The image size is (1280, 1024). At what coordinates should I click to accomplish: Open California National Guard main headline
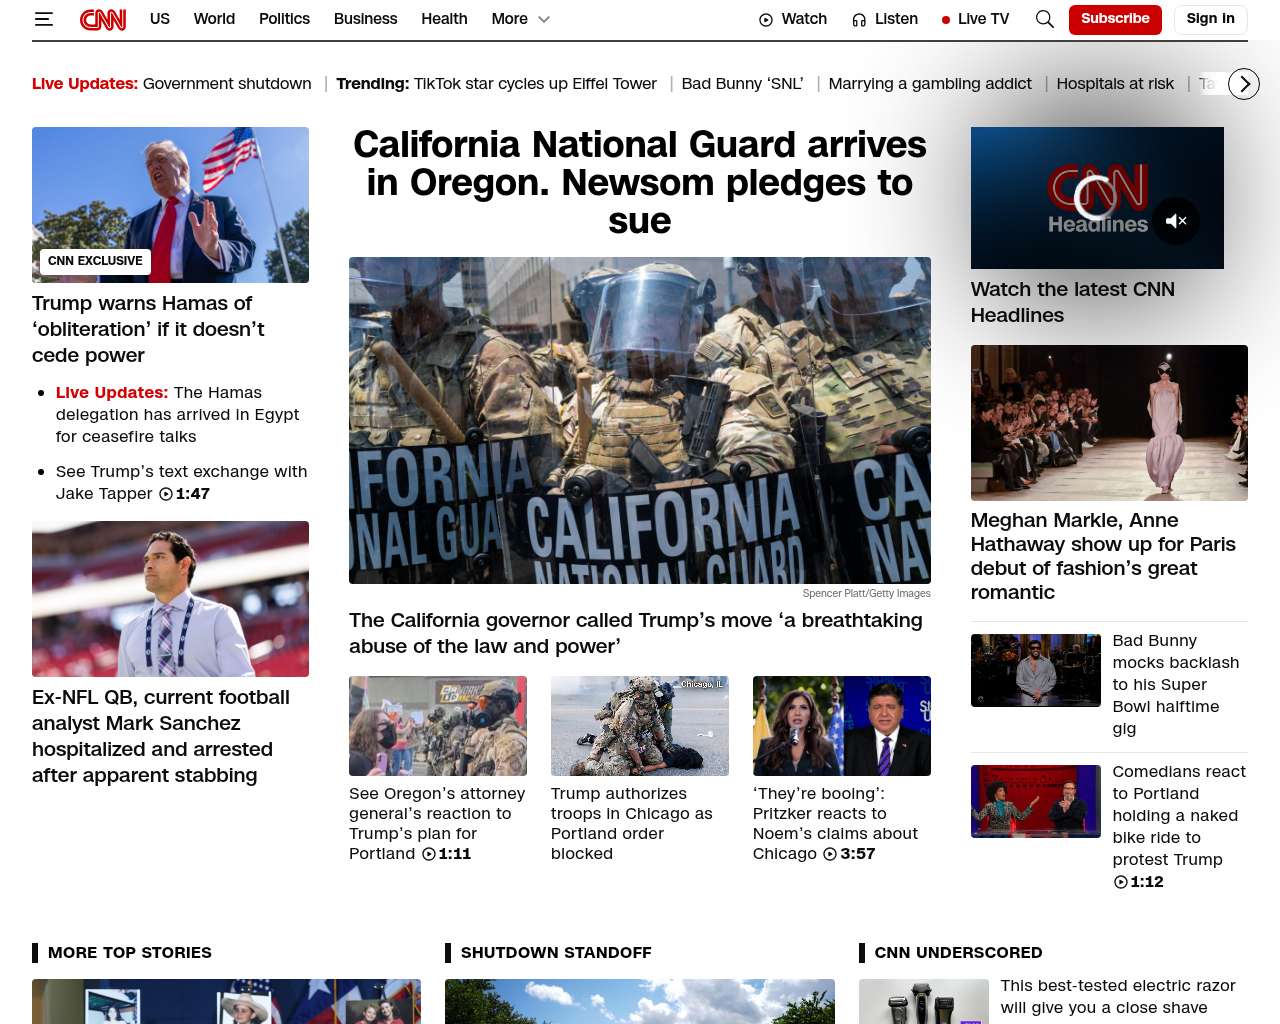coord(640,183)
